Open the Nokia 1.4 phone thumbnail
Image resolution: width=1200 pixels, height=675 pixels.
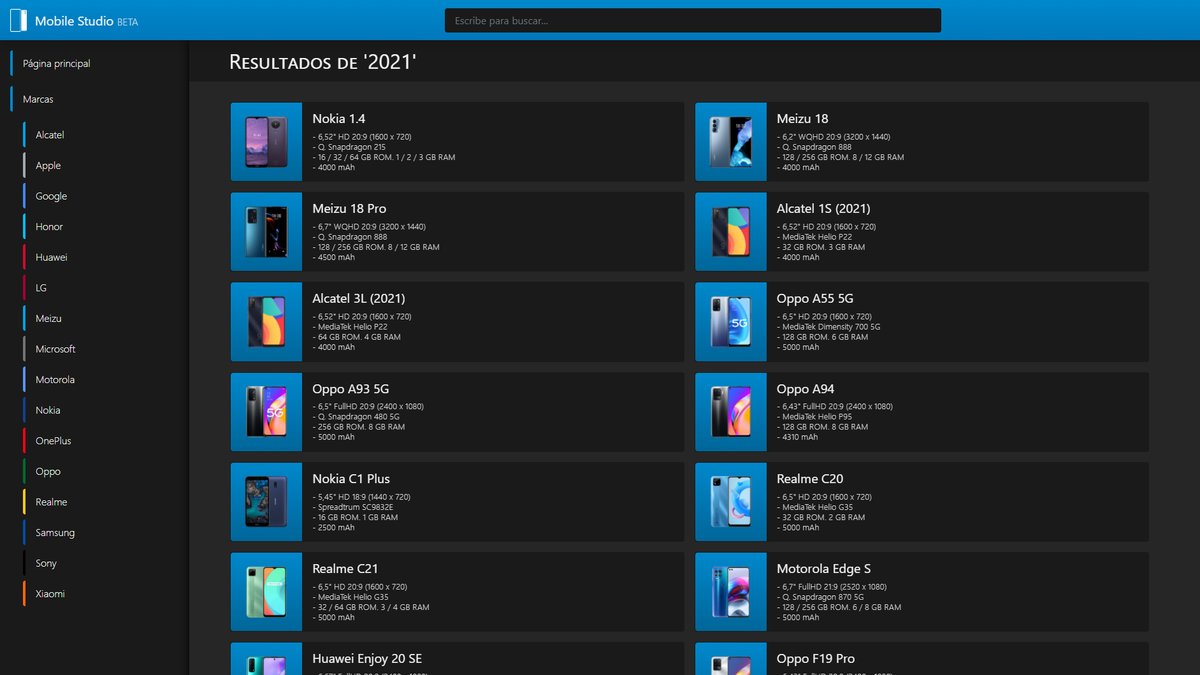pos(266,142)
